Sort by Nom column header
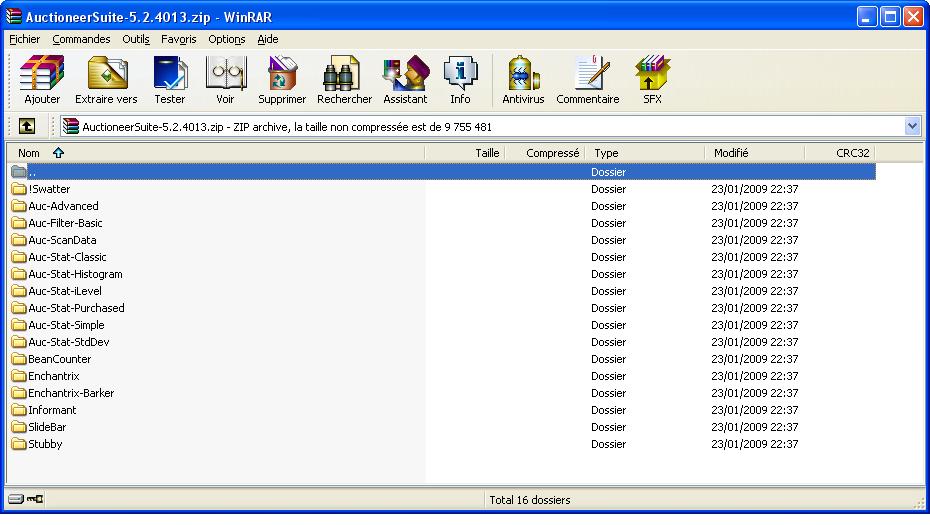 (216, 153)
